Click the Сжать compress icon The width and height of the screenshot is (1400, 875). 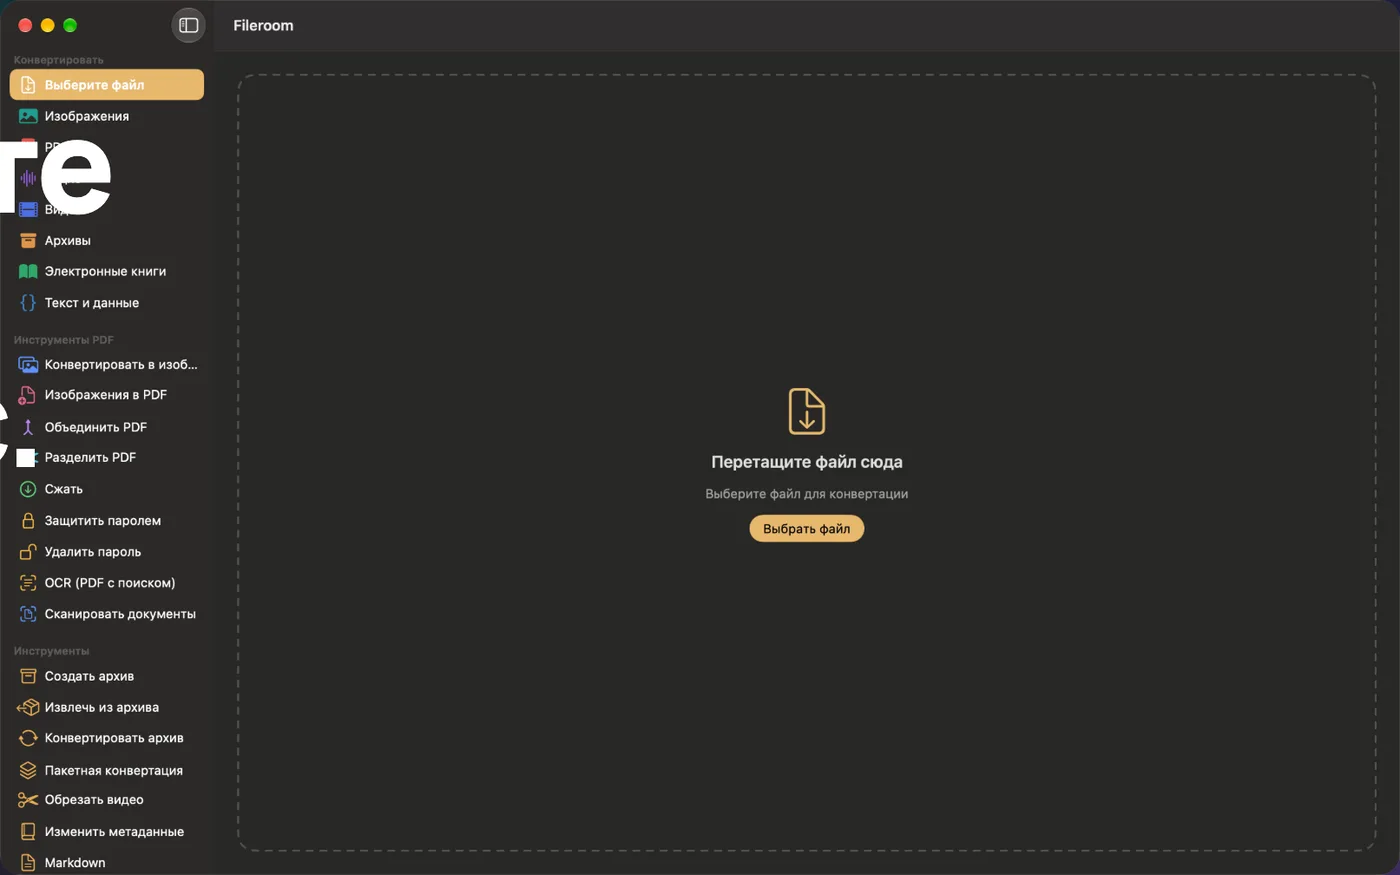28,489
